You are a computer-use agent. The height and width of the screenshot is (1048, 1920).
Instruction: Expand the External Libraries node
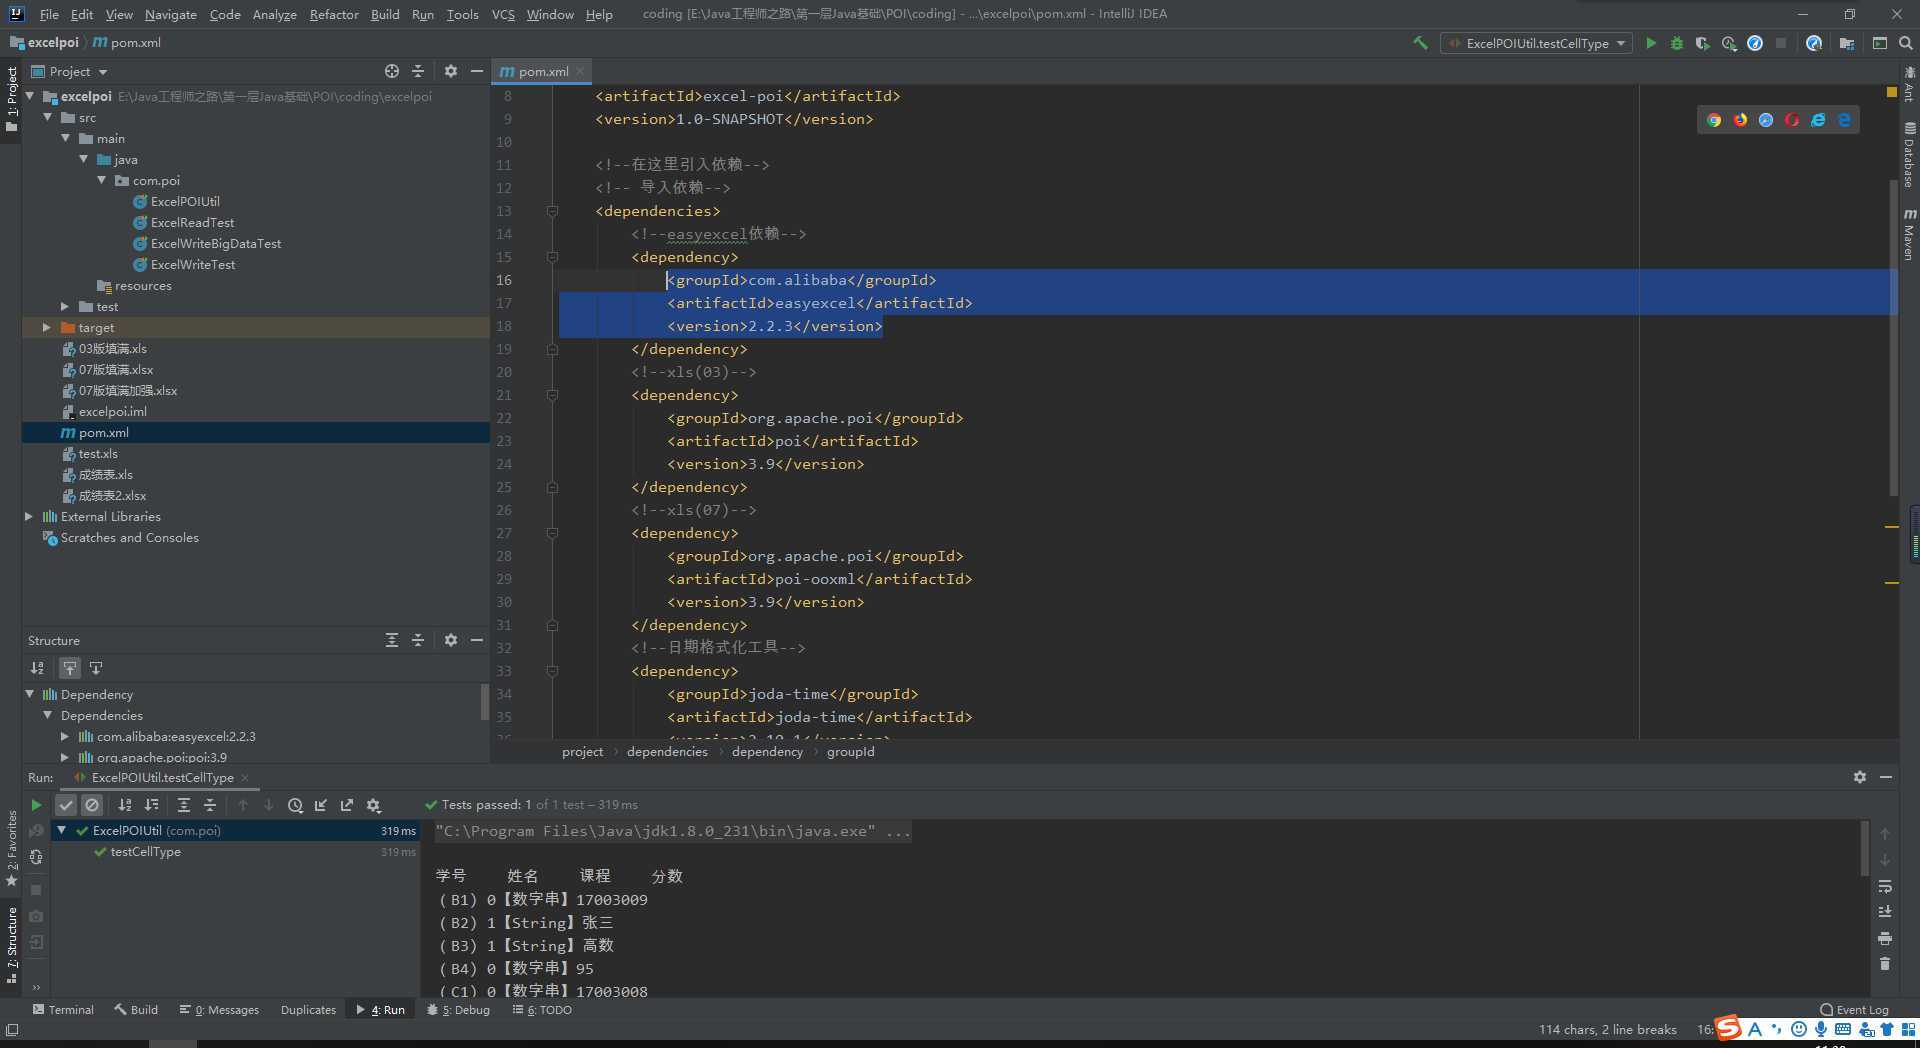28,516
